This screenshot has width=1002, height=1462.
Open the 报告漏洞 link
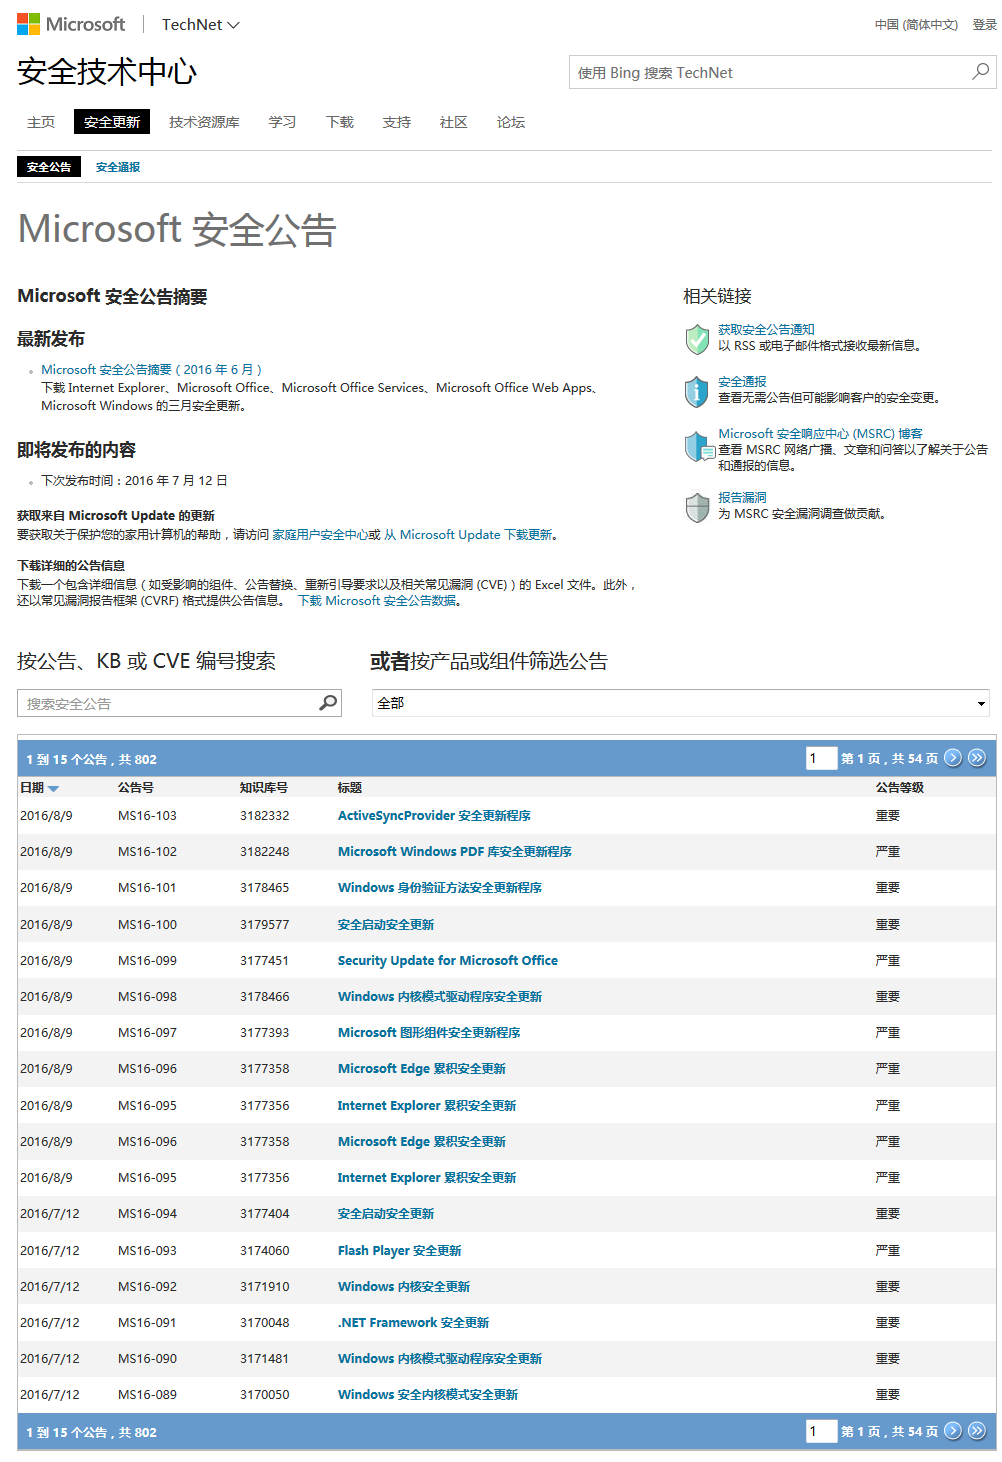(x=742, y=497)
